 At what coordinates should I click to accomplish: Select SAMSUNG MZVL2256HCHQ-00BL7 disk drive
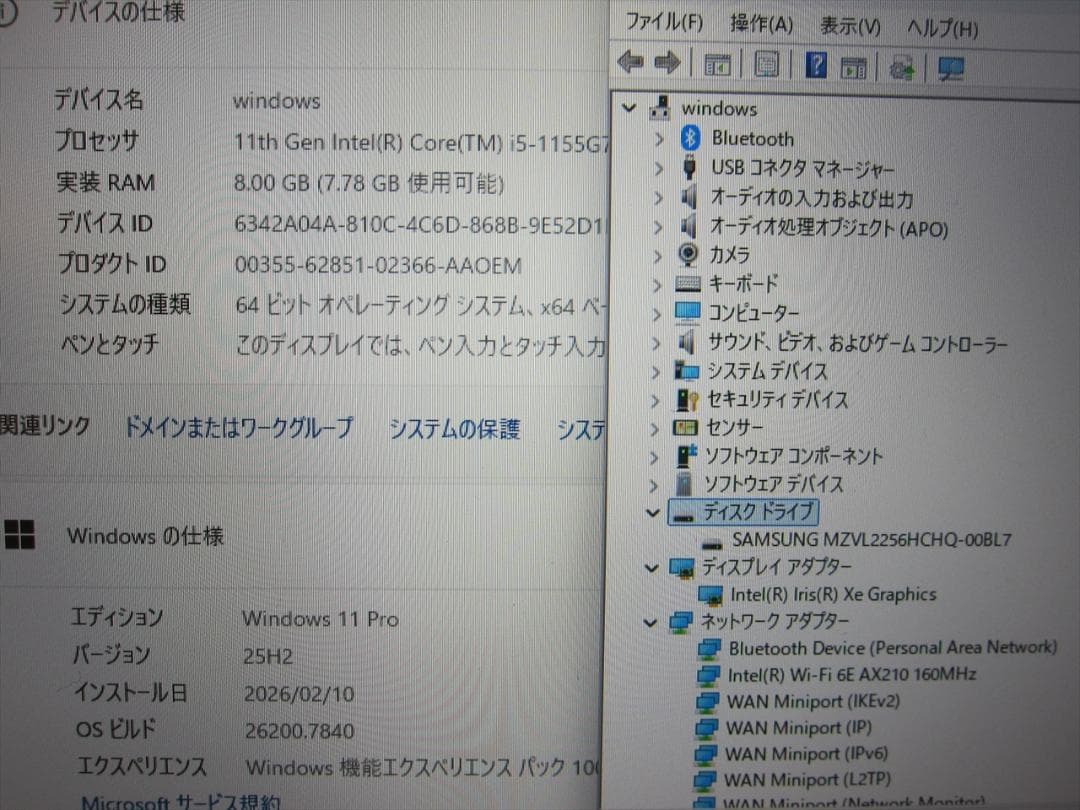(x=871, y=539)
